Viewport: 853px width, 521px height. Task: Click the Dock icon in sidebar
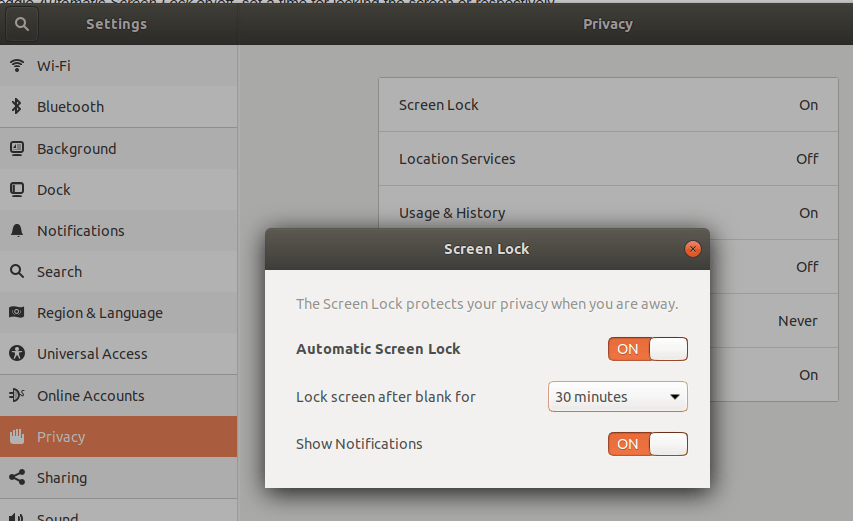[17, 190]
